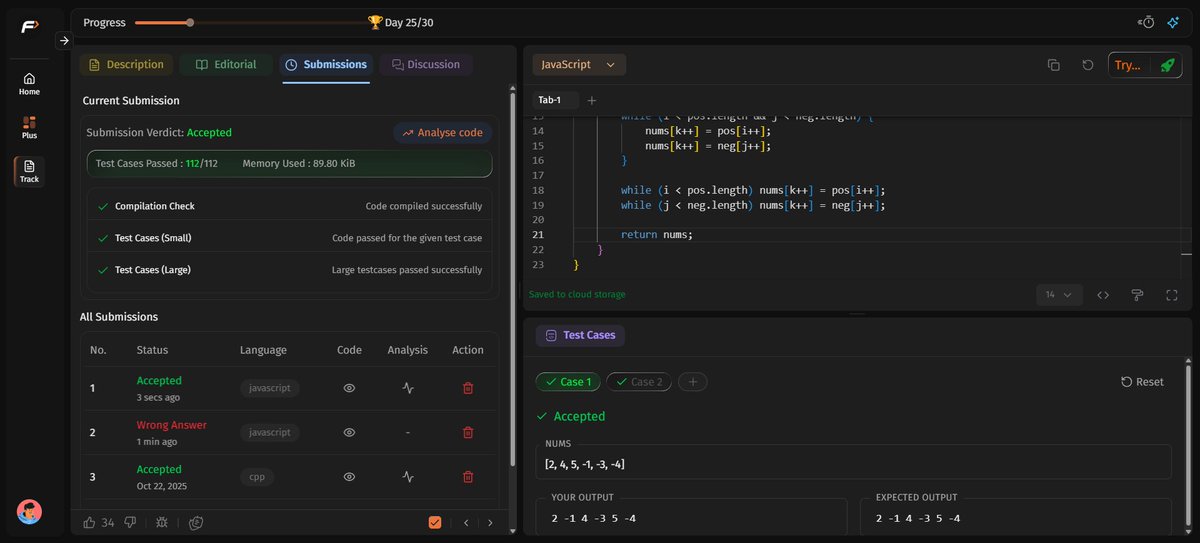This screenshot has height=543, width=1200.
Task: Delete submission 1 with trash icon
Action: pos(468,388)
